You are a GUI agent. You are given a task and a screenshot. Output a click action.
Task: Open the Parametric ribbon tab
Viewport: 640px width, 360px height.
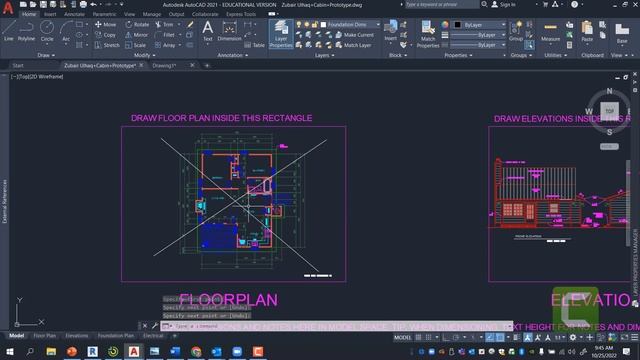tap(104, 14)
